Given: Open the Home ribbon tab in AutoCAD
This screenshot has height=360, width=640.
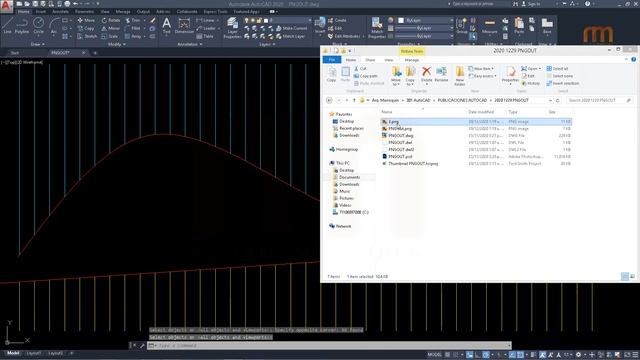Looking at the screenshot, I should tap(24, 12).
